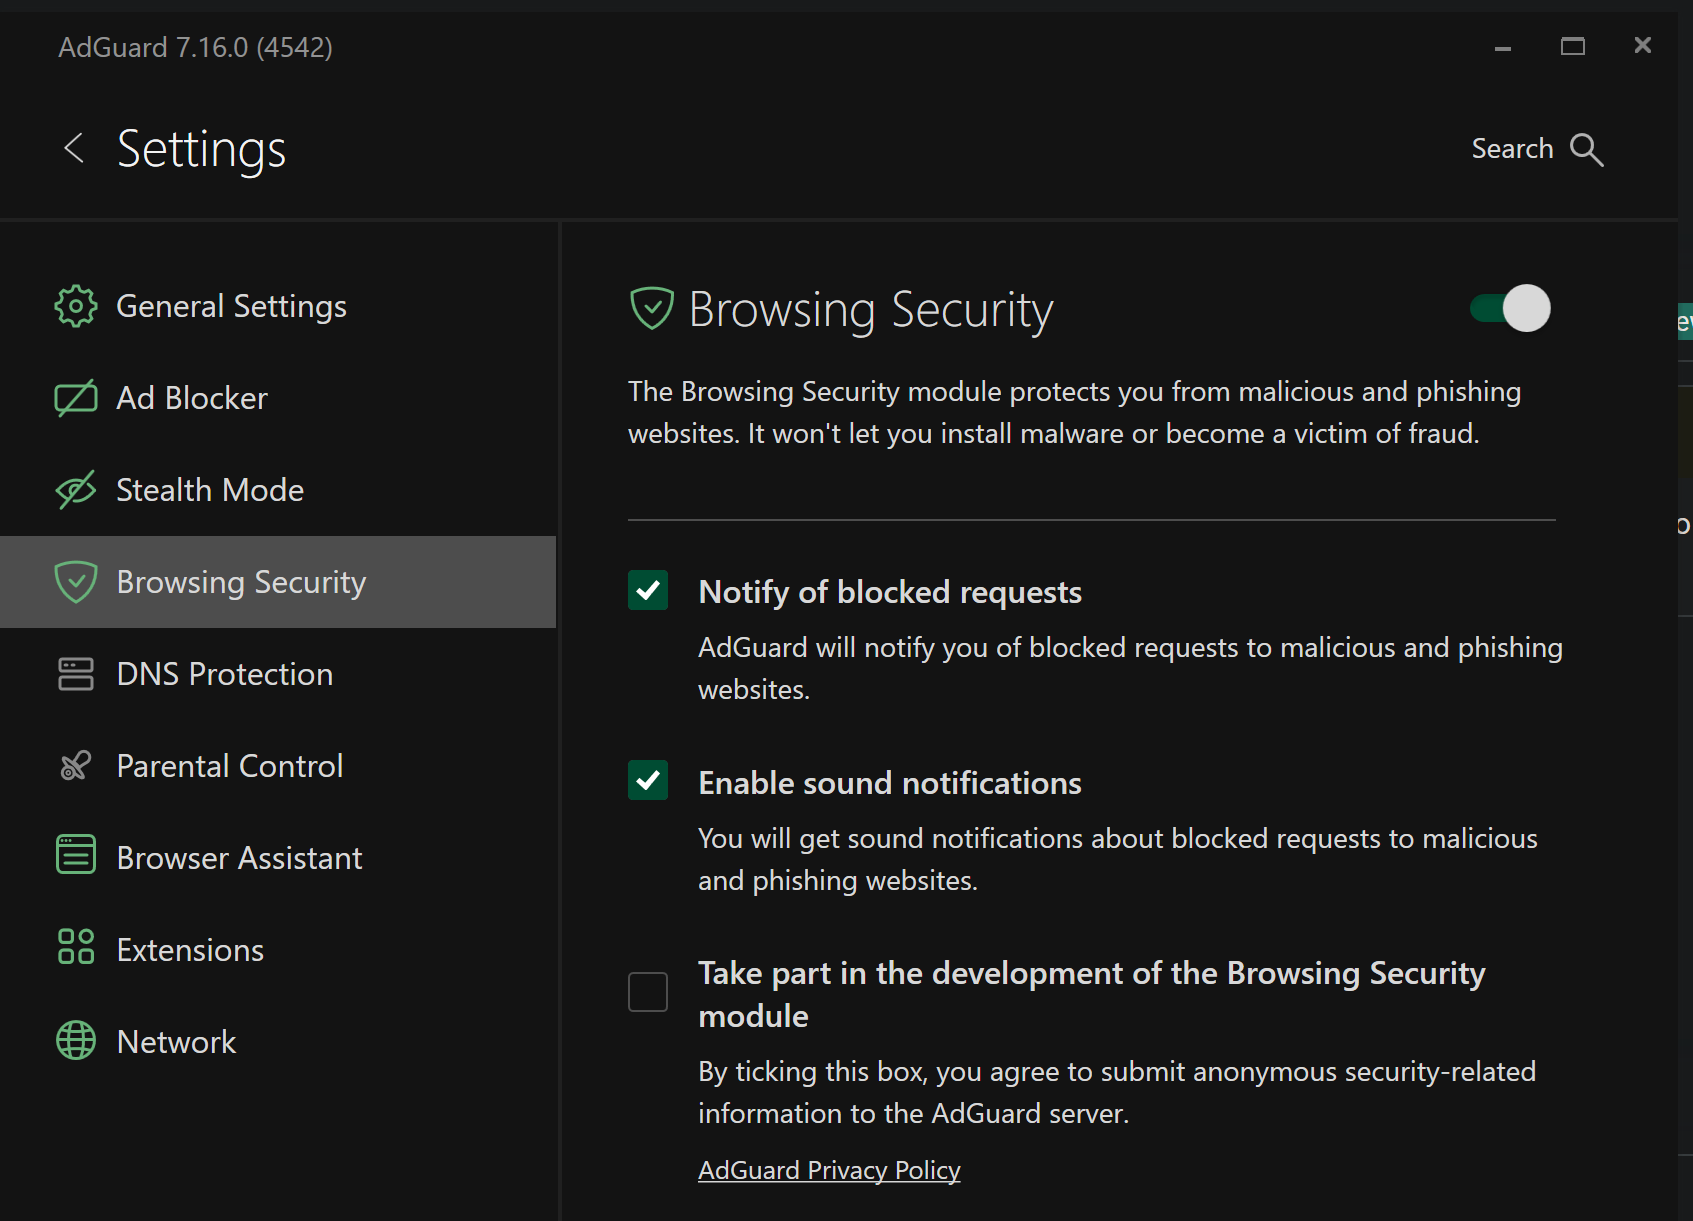
Task: Click the Ad Blocker crossed-box icon
Action: pyautogui.click(x=76, y=398)
